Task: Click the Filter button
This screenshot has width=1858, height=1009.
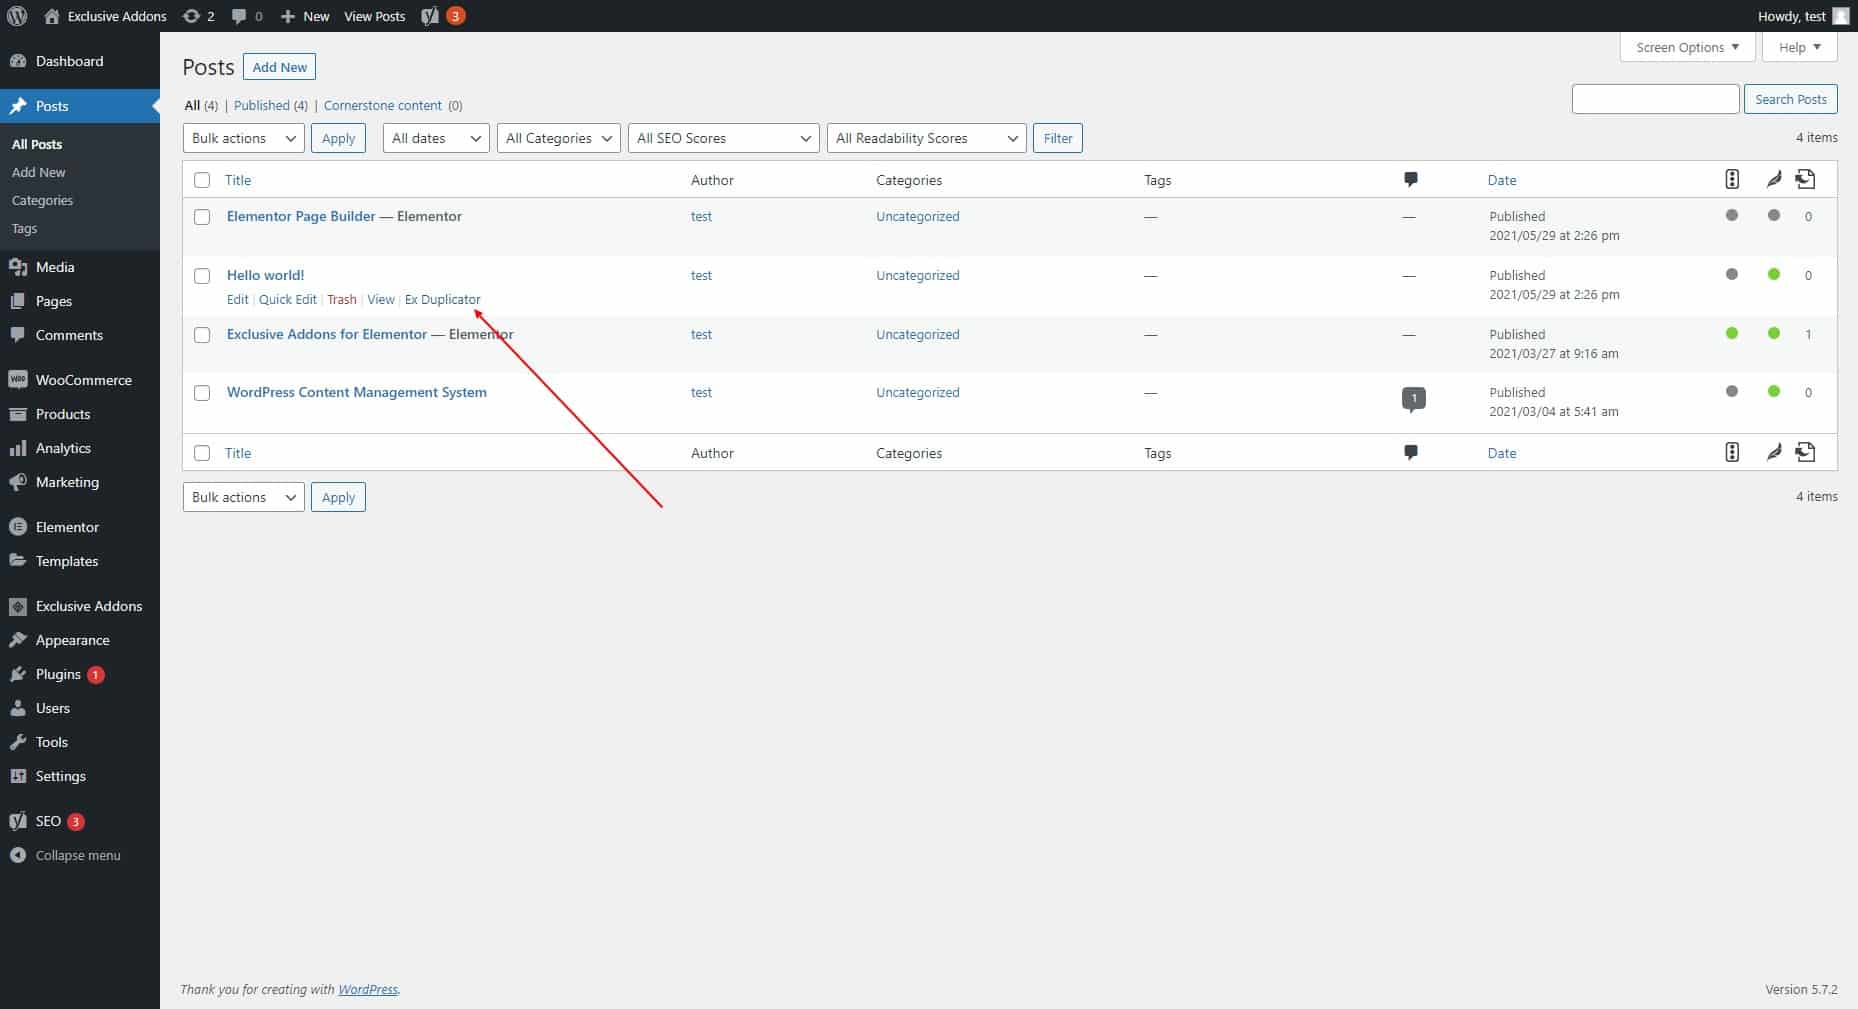Action: tap(1058, 138)
